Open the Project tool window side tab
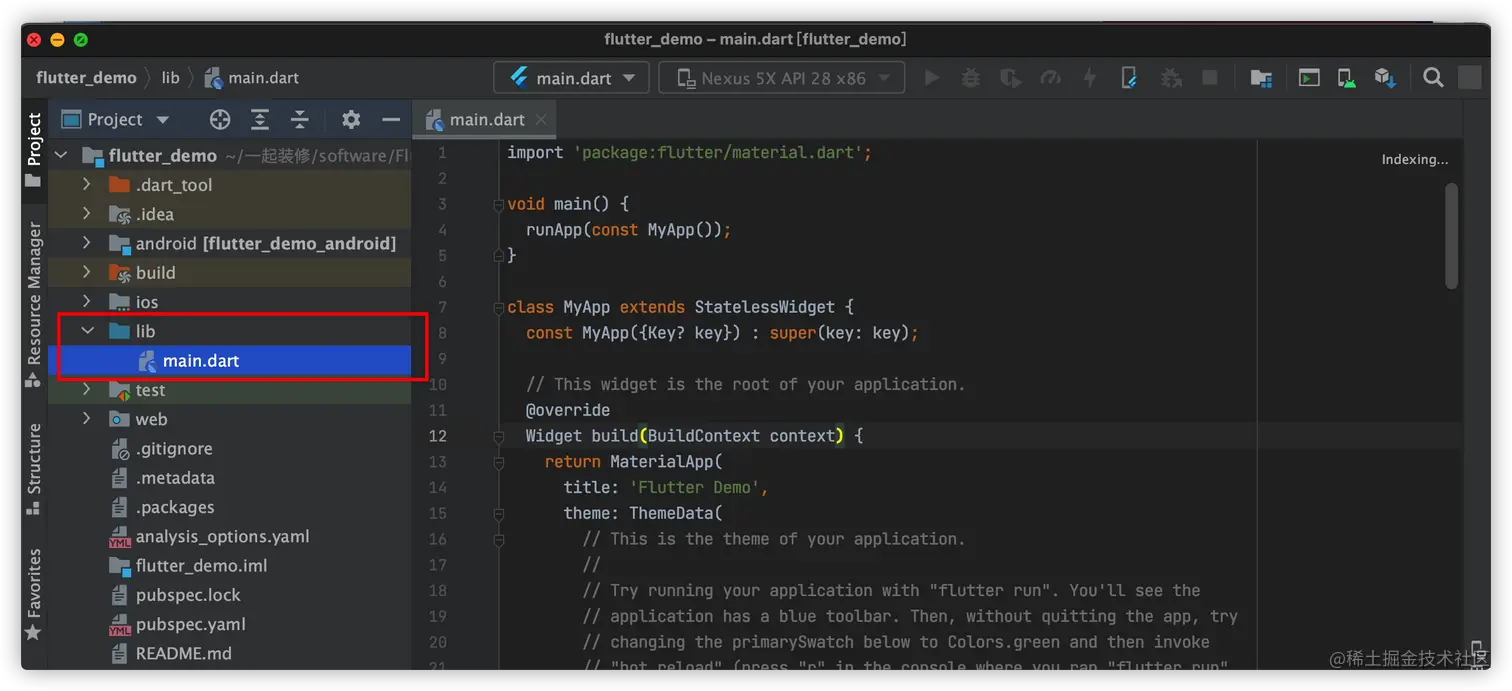1512x691 pixels. (34, 150)
